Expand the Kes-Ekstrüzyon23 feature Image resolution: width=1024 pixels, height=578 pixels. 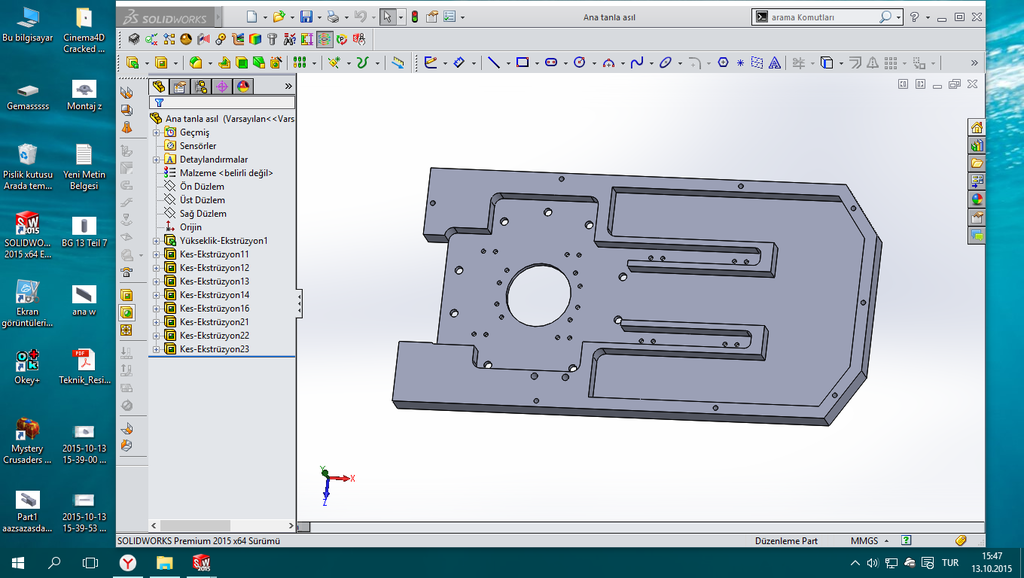156,349
